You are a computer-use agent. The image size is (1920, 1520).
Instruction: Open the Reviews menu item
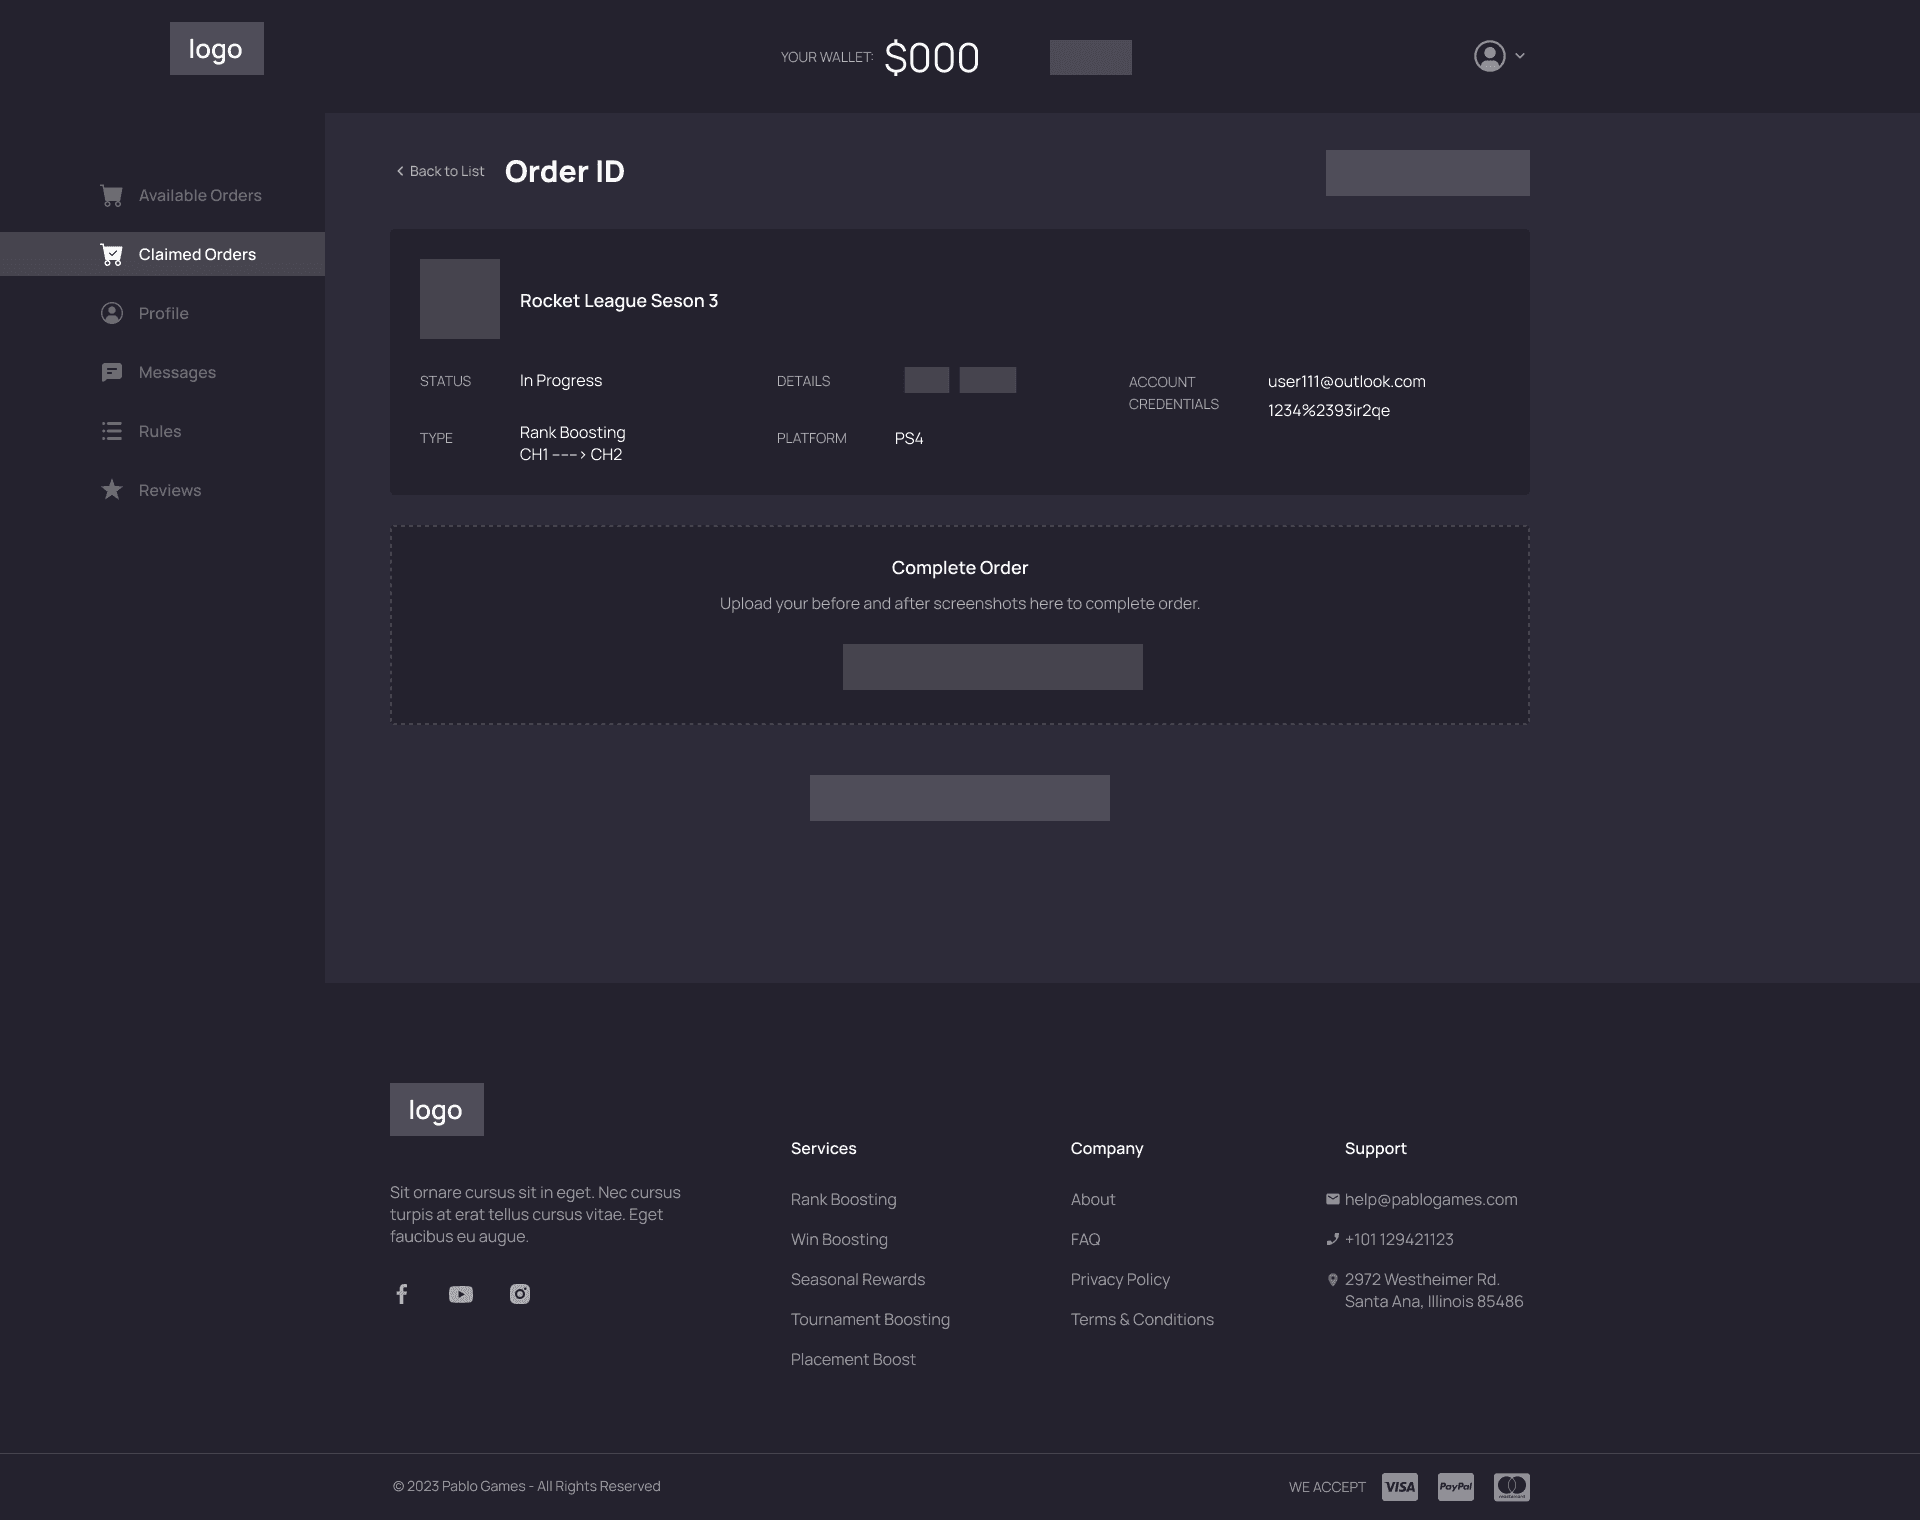[170, 490]
